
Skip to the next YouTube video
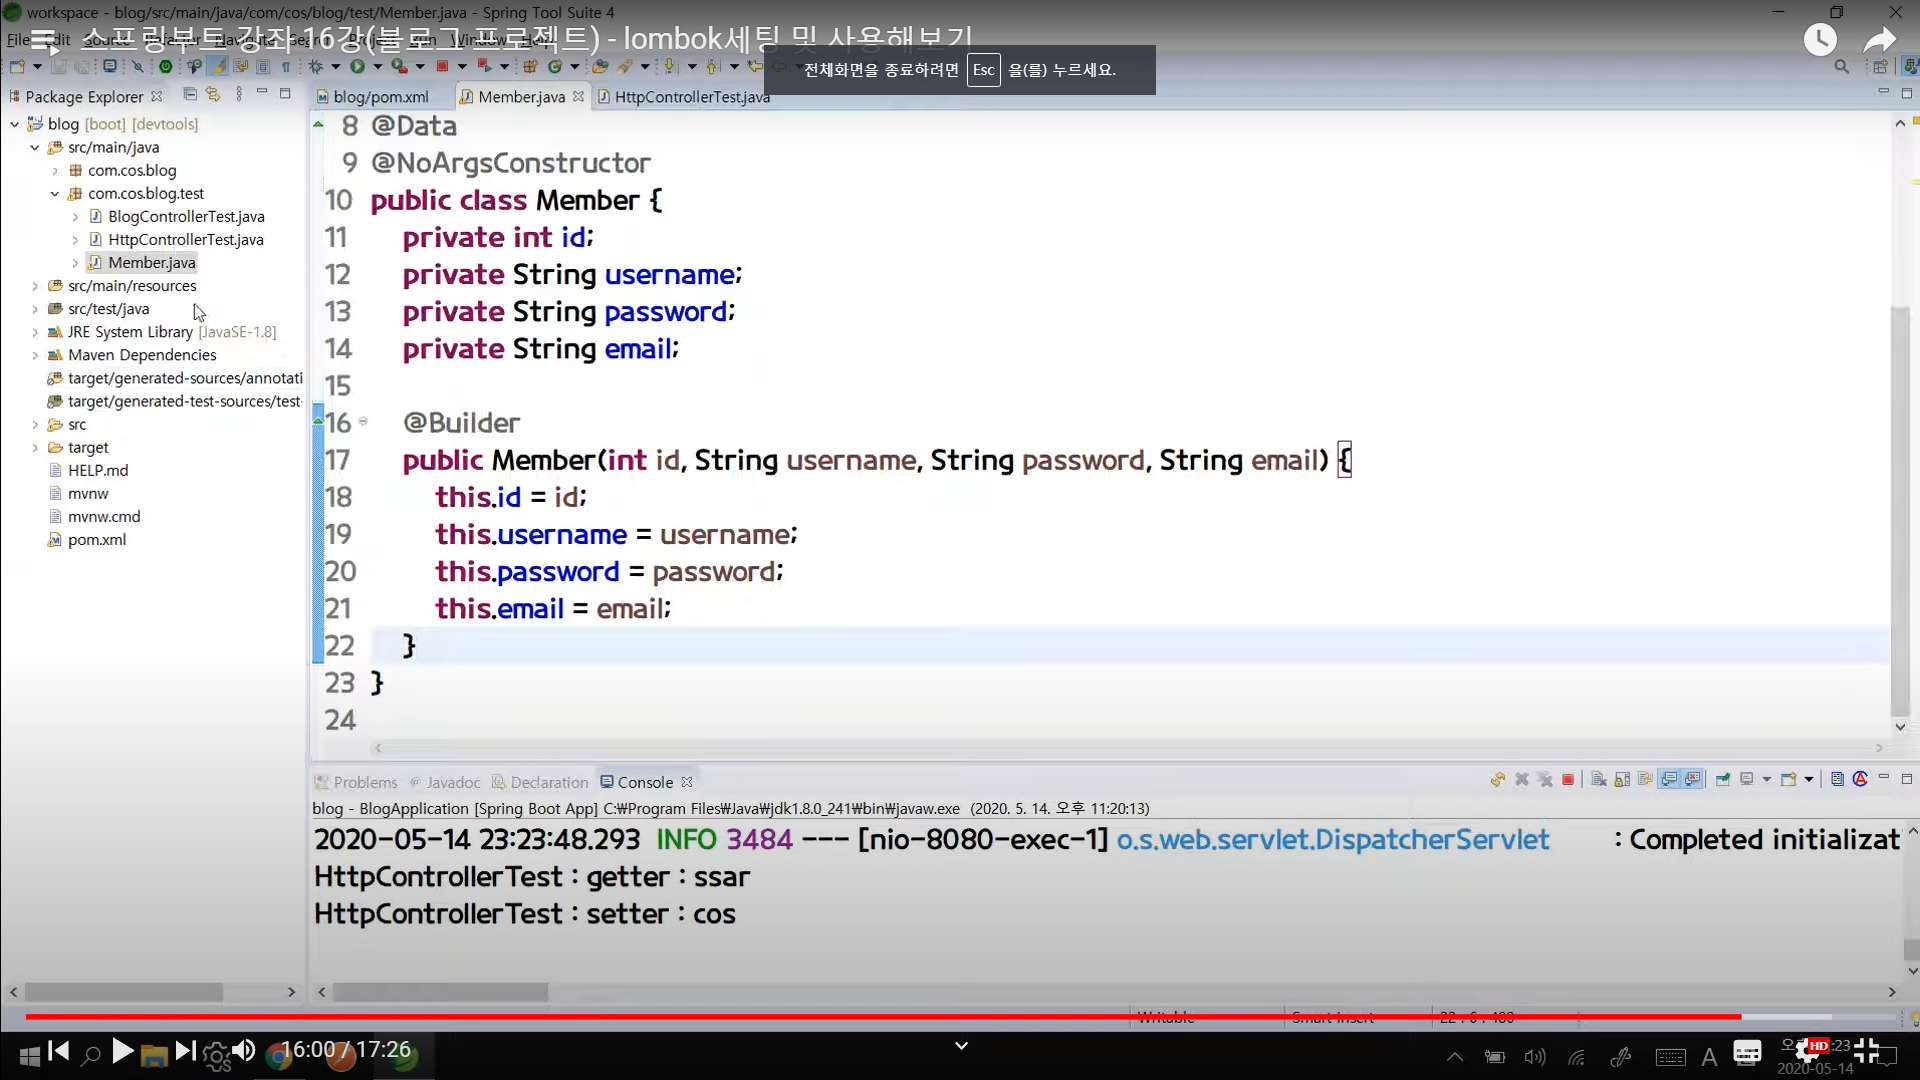(185, 1051)
